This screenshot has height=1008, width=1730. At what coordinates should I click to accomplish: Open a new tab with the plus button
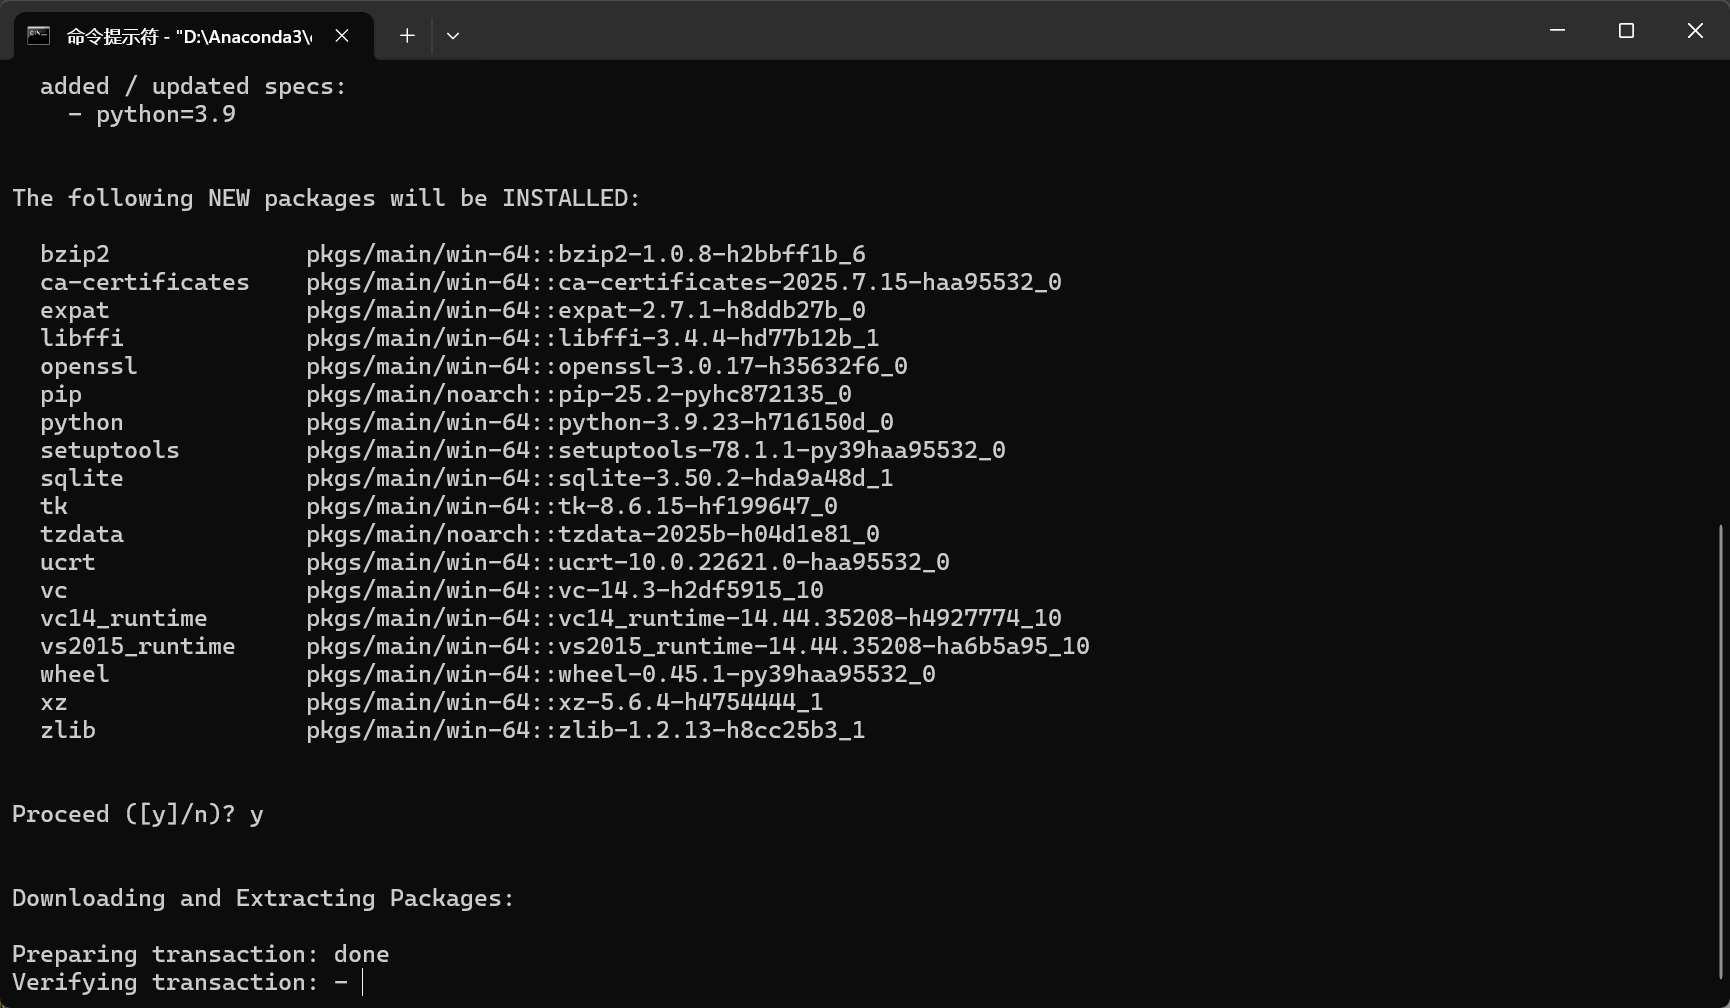(x=407, y=36)
